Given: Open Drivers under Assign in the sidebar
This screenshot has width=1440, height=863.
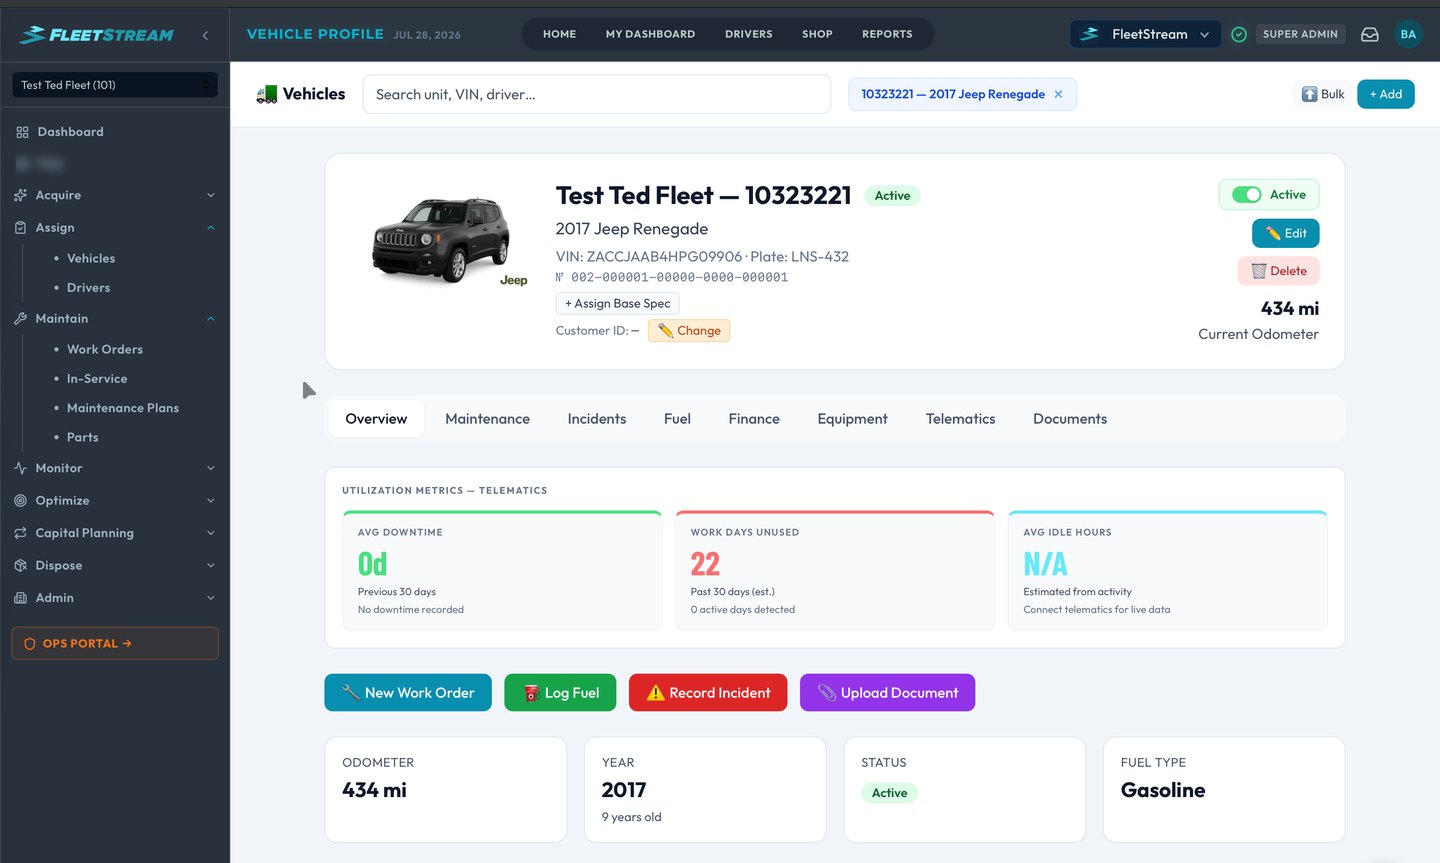Looking at the screenshot, I should point(88,287).
